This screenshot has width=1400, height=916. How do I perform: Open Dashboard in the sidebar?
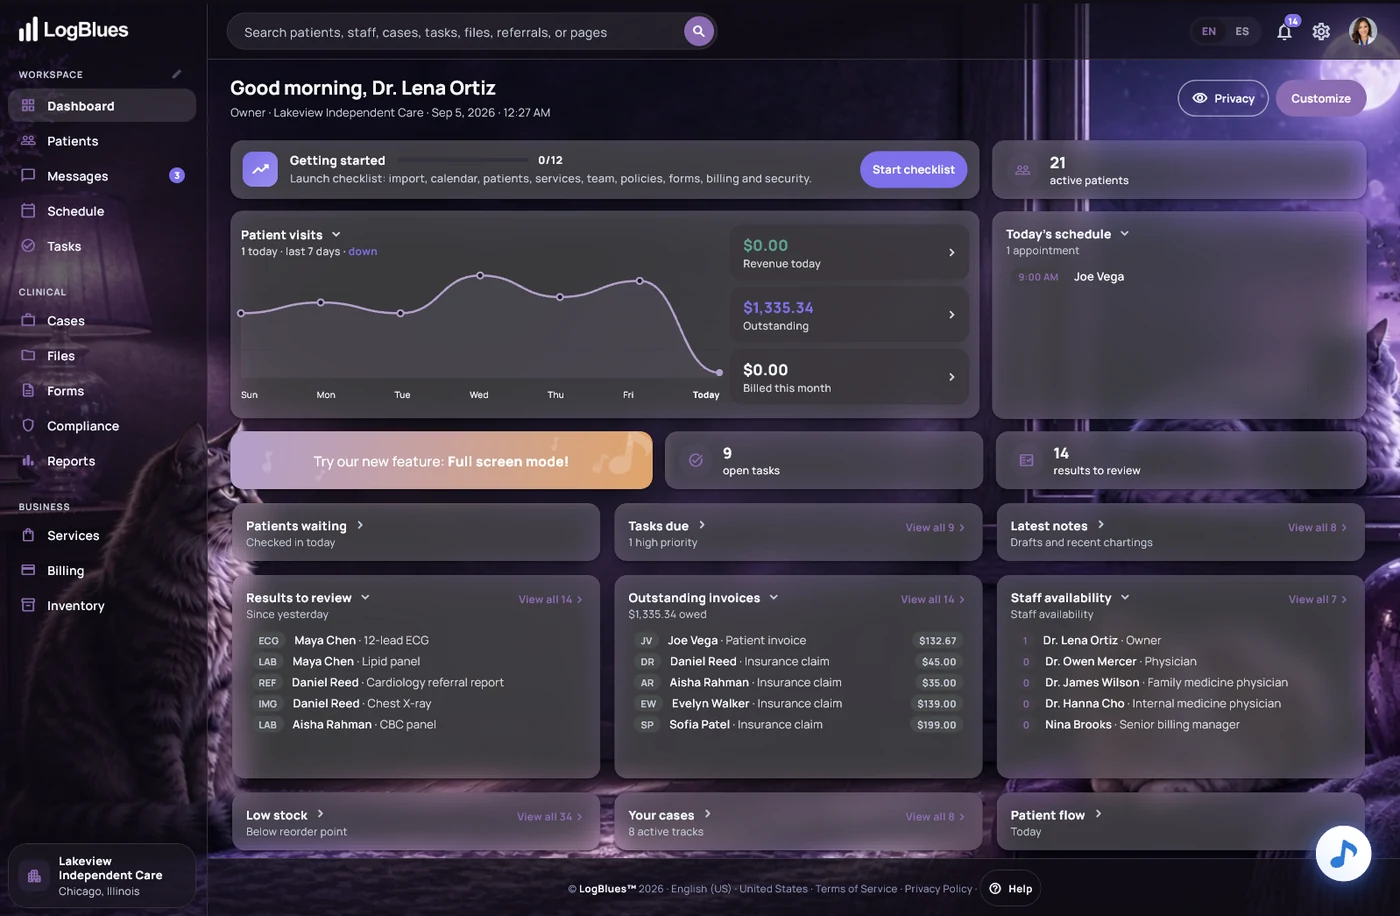[x=102, y=106]
